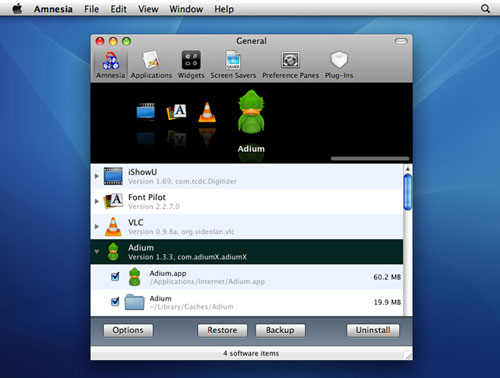The image size is (500, 378).
Task: Open the File menu
Action: click(x=91, y=9)
